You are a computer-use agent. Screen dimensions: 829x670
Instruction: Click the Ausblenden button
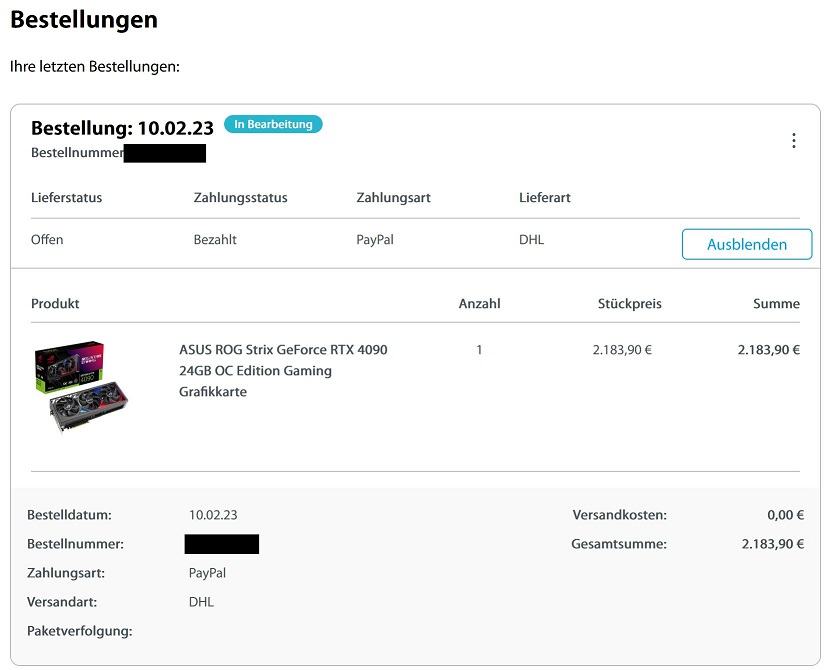click(x=746, y=244)
